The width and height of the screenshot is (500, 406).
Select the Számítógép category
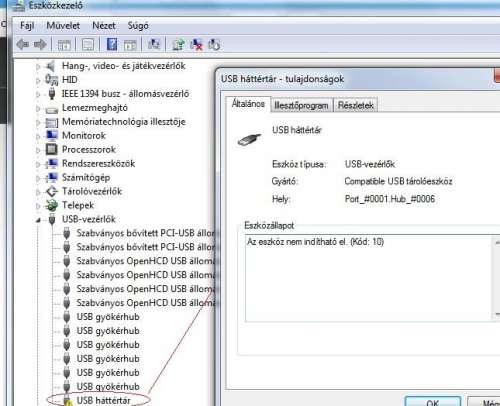click(x=86, y=177)
